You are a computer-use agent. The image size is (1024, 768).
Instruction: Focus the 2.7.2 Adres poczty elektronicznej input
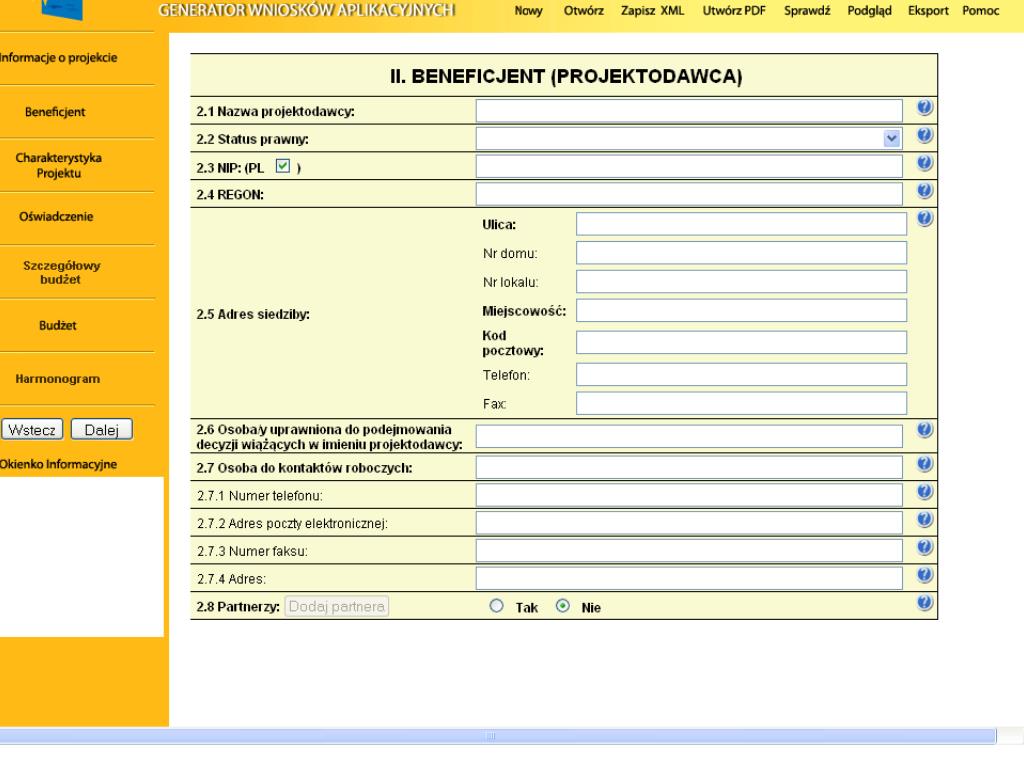coord(689,522)
